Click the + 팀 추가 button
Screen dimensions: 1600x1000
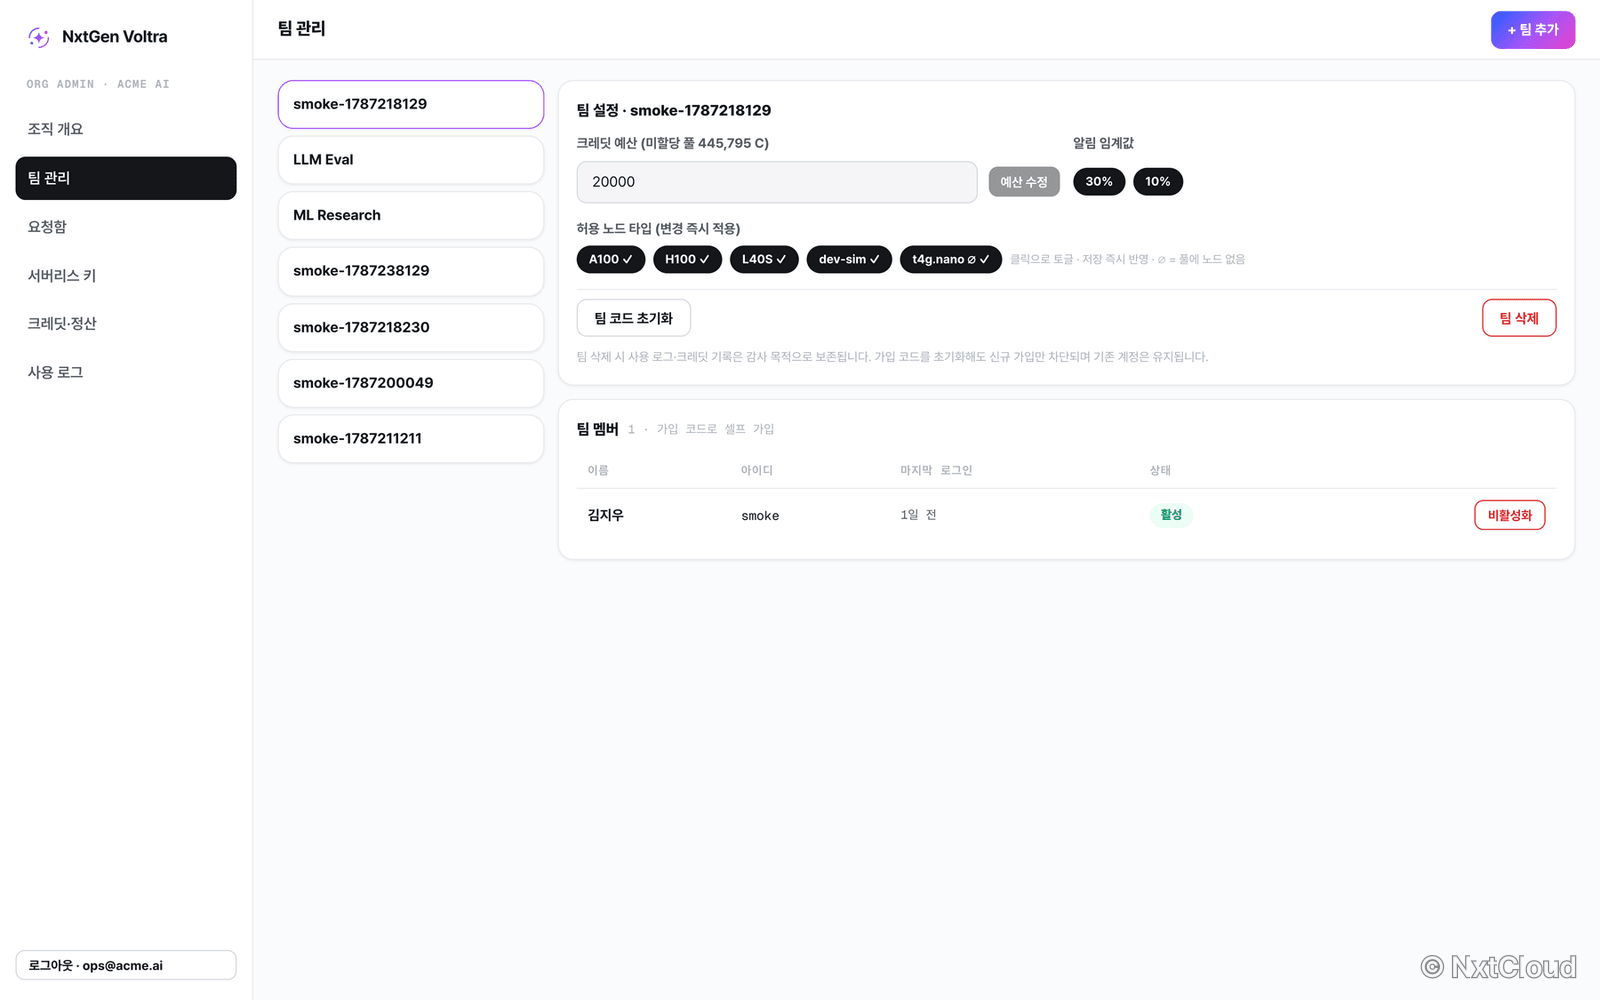click(x=1533, y=30)
